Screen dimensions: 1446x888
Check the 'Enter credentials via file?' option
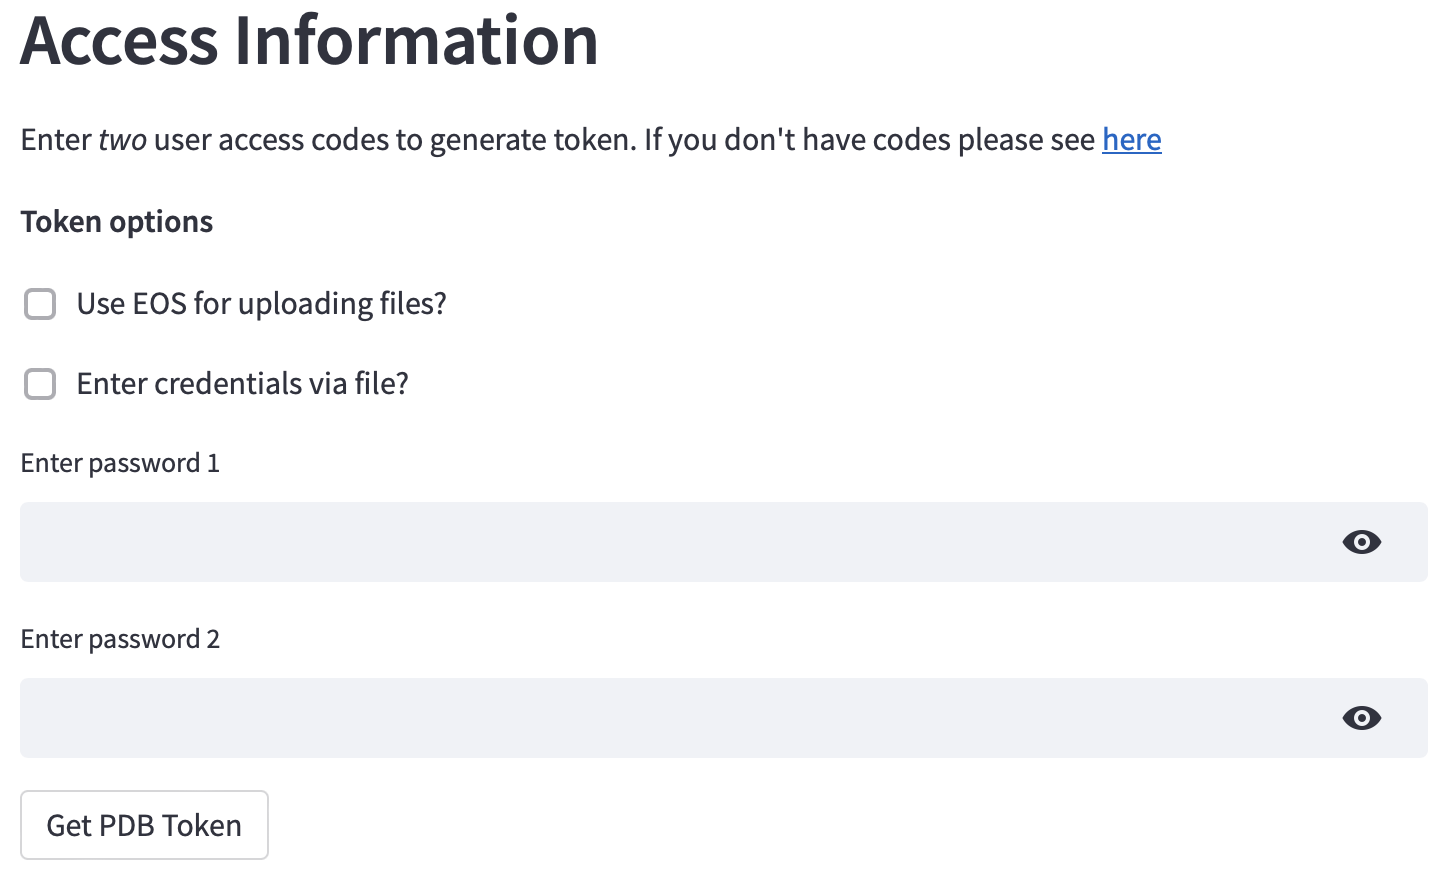point(40,383)
